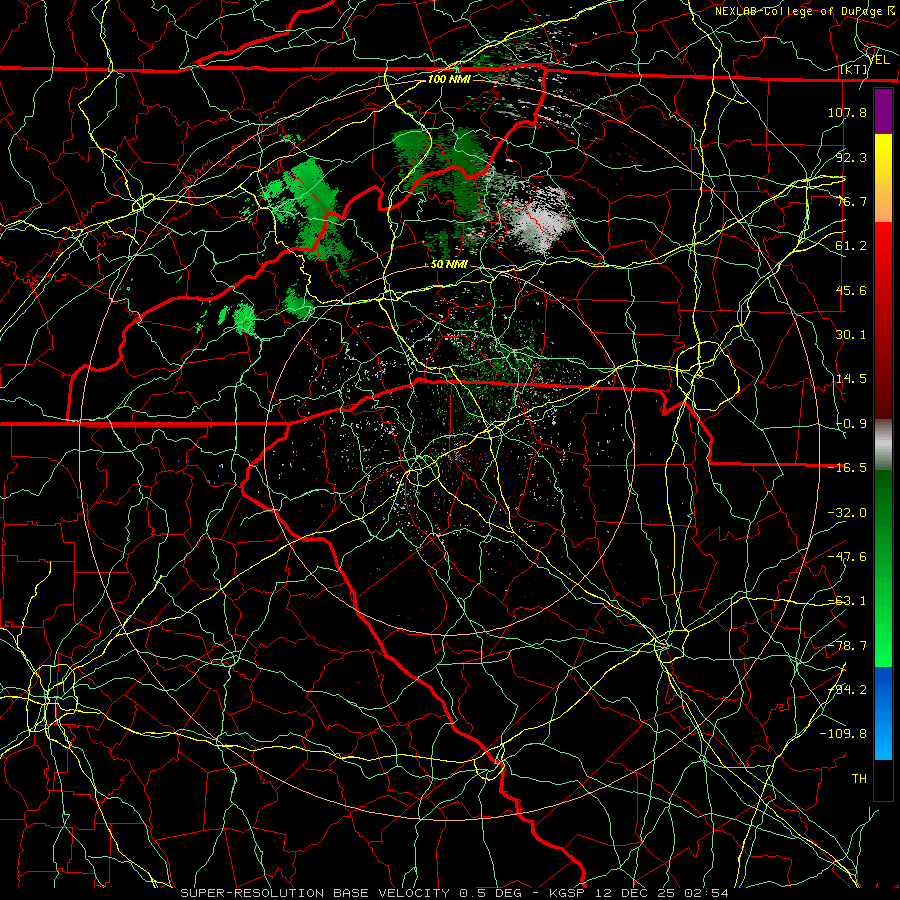Screen dimensions: 900x900
Task: Pick the green segment of the velocity scale
Action: tap(883, 569)
